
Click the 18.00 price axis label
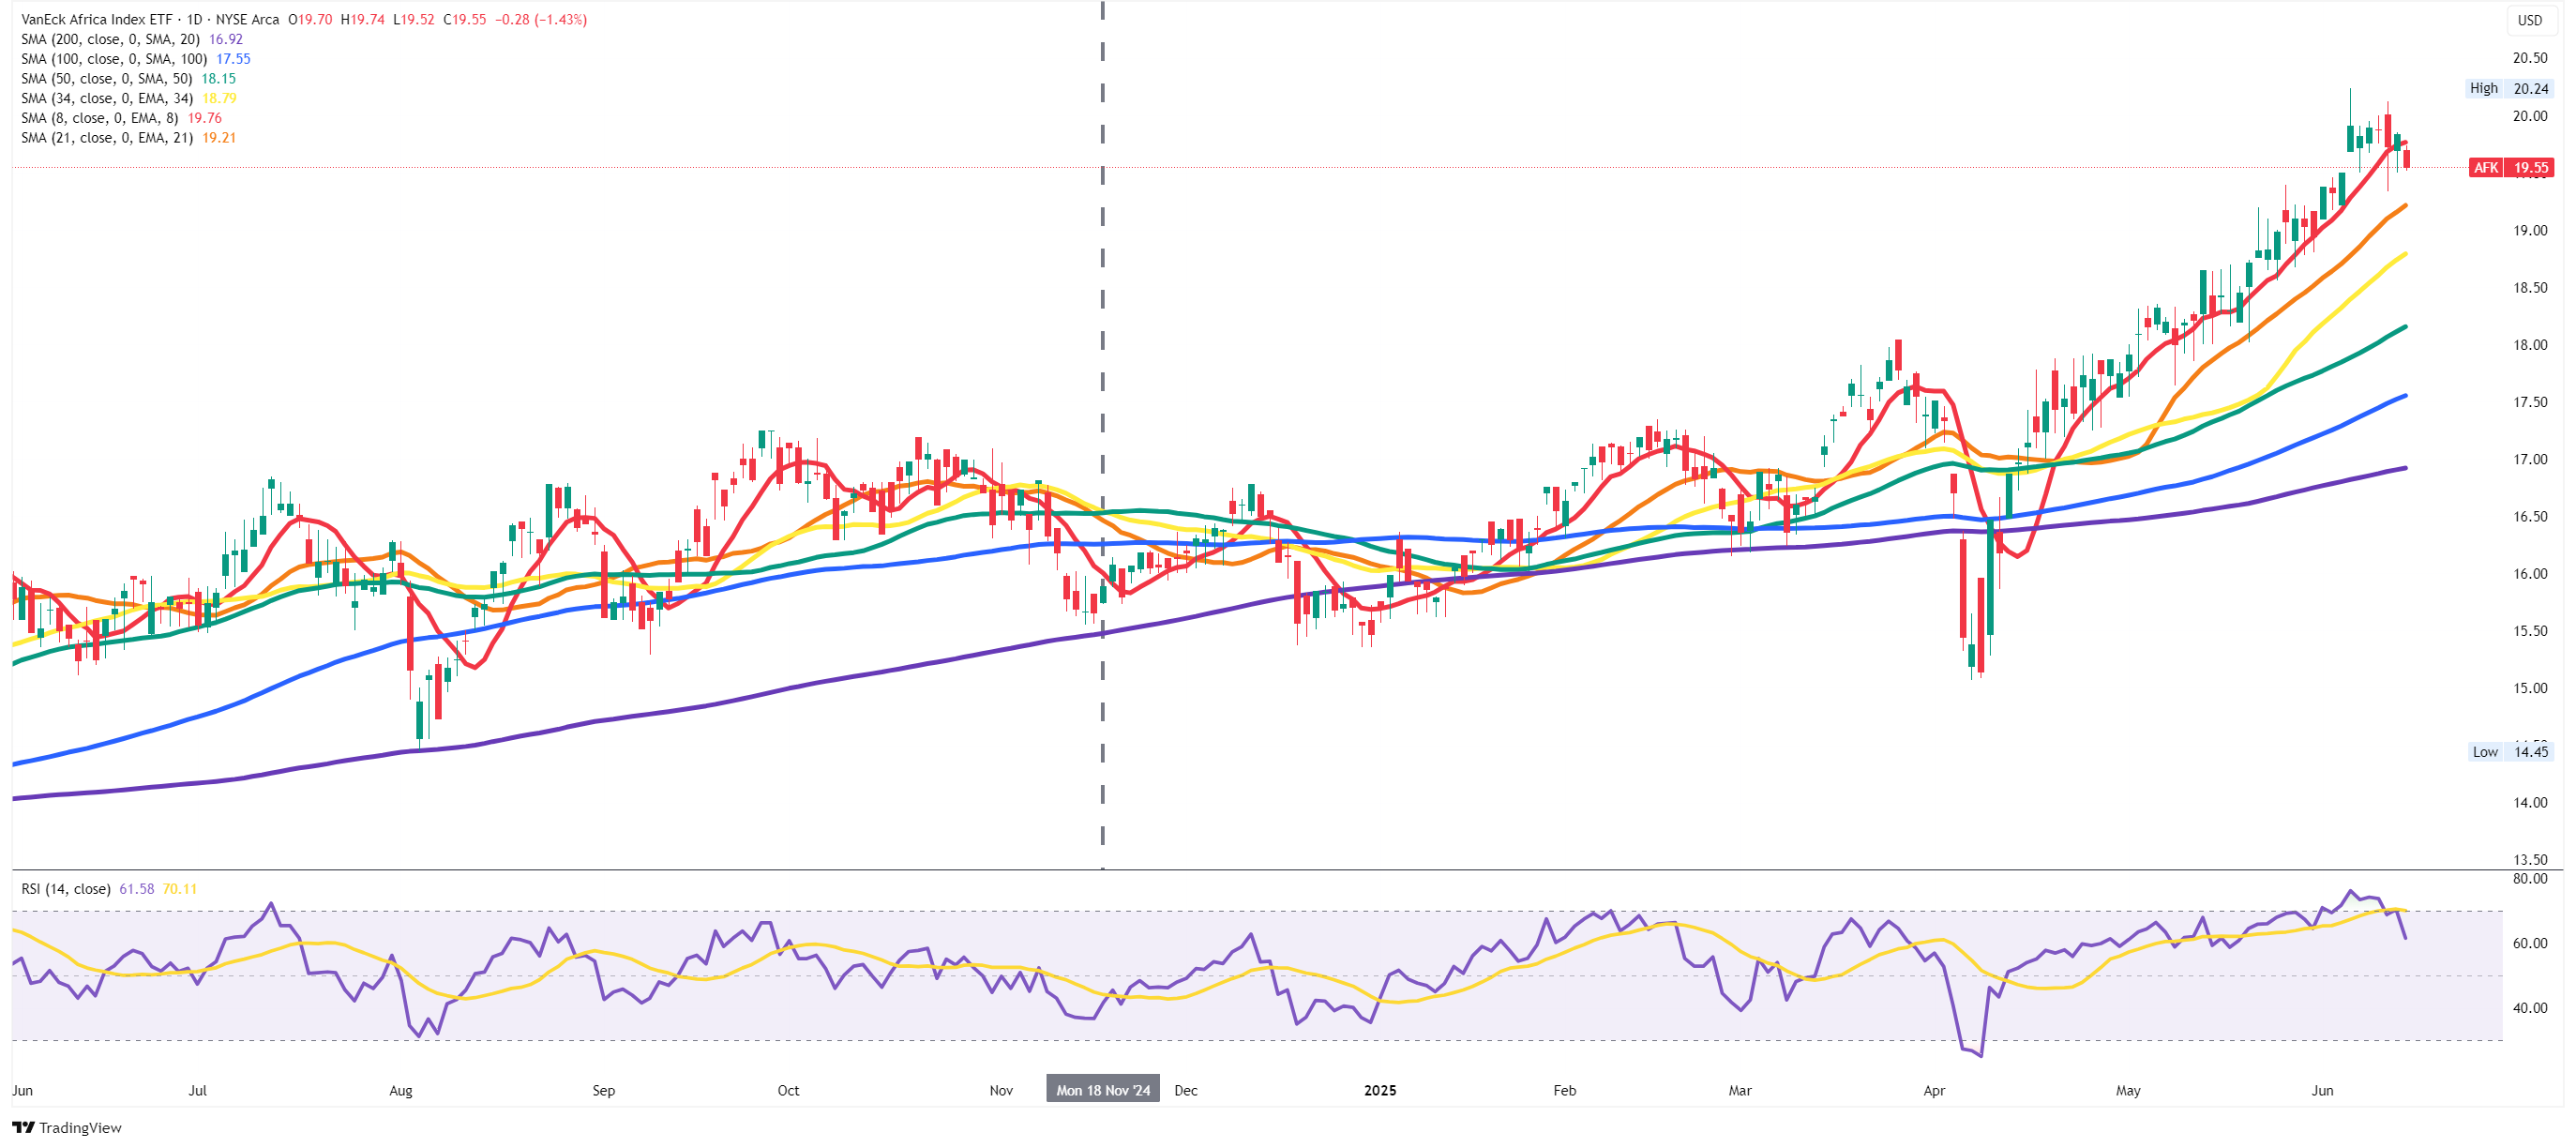[x=2529, y=345]
